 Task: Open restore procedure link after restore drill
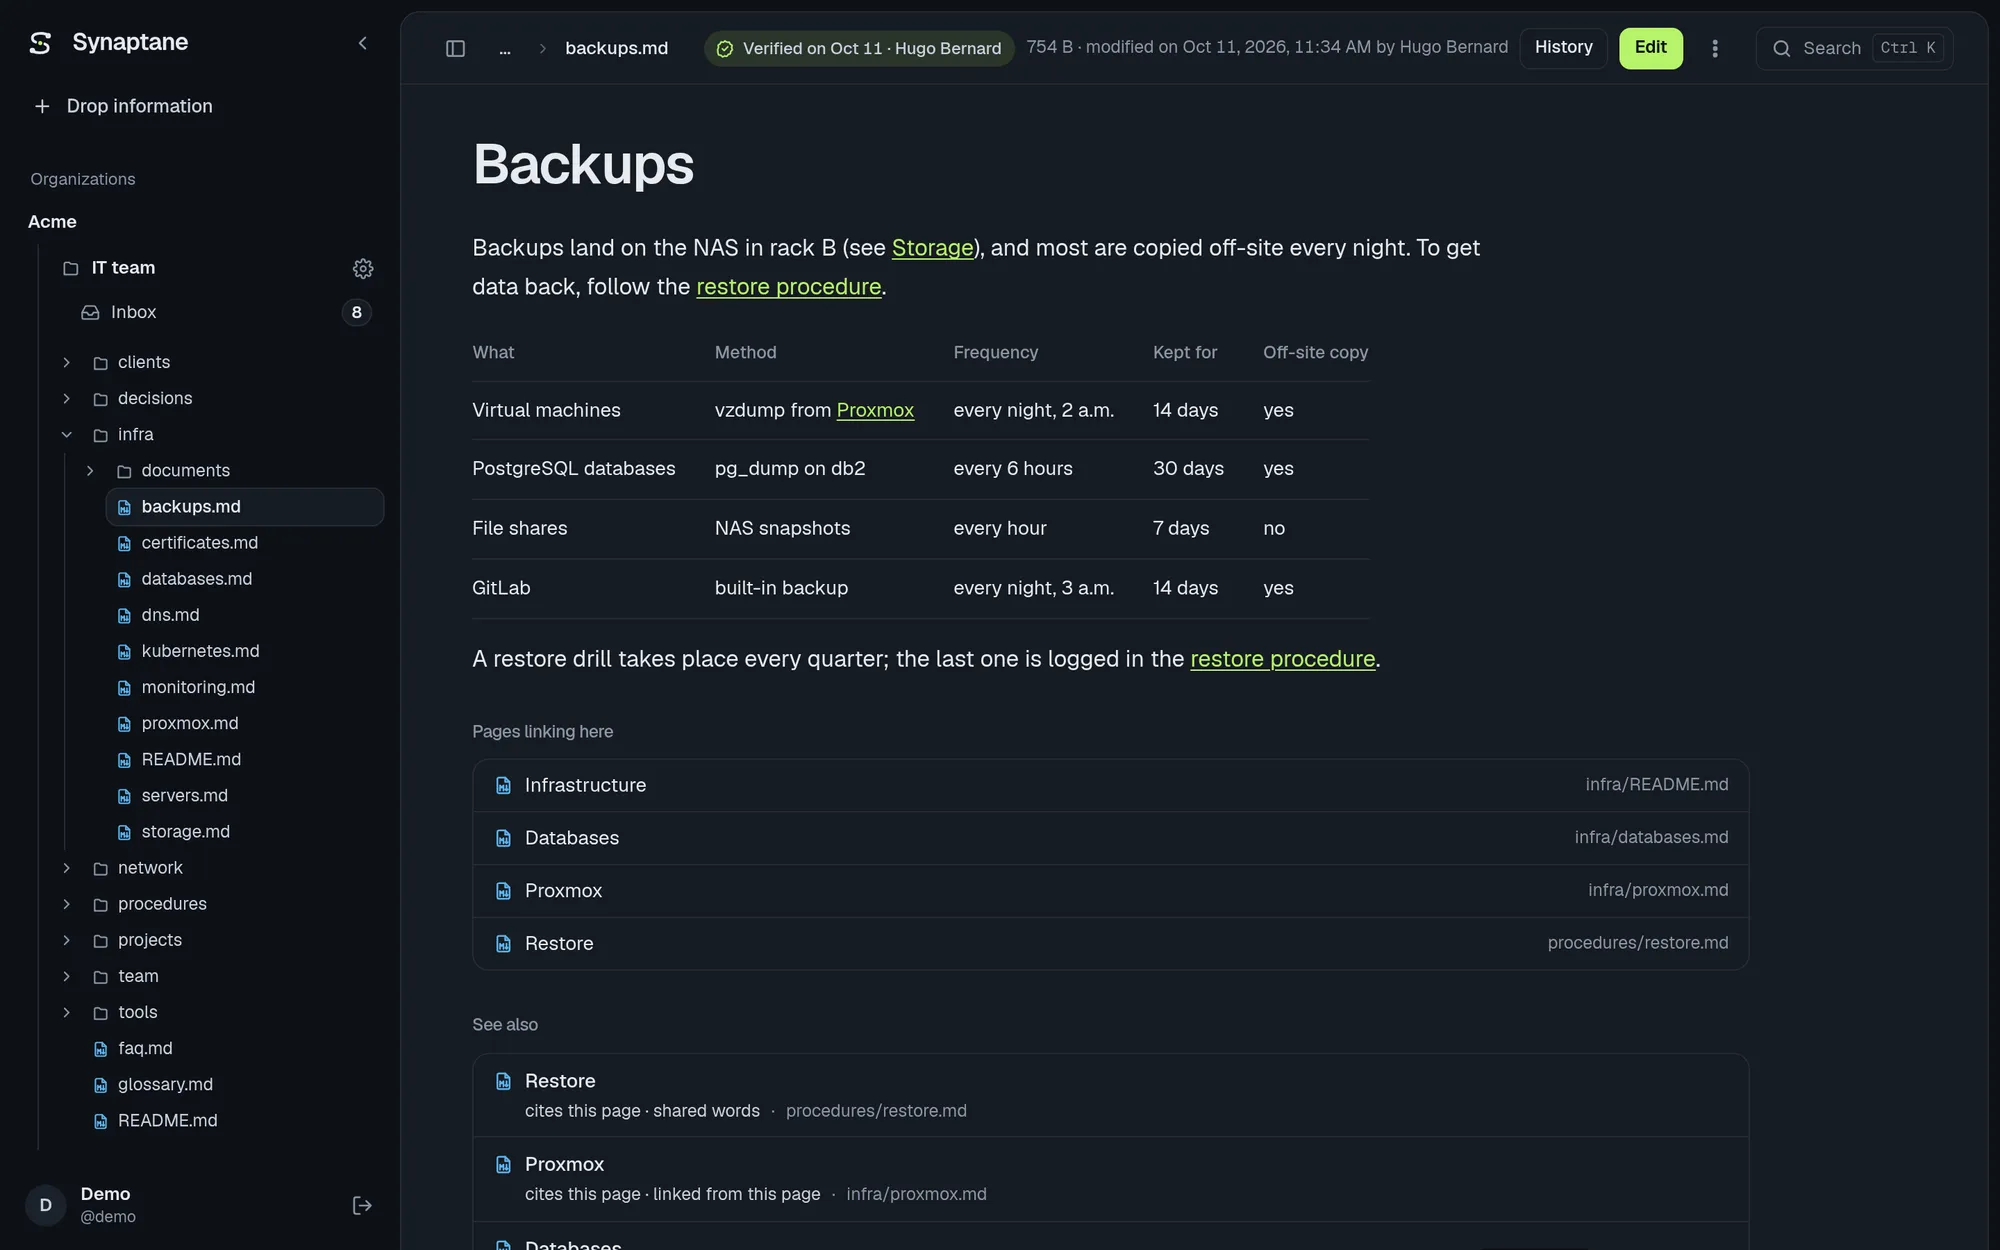pyautogui.click(x=1282, y=659)
